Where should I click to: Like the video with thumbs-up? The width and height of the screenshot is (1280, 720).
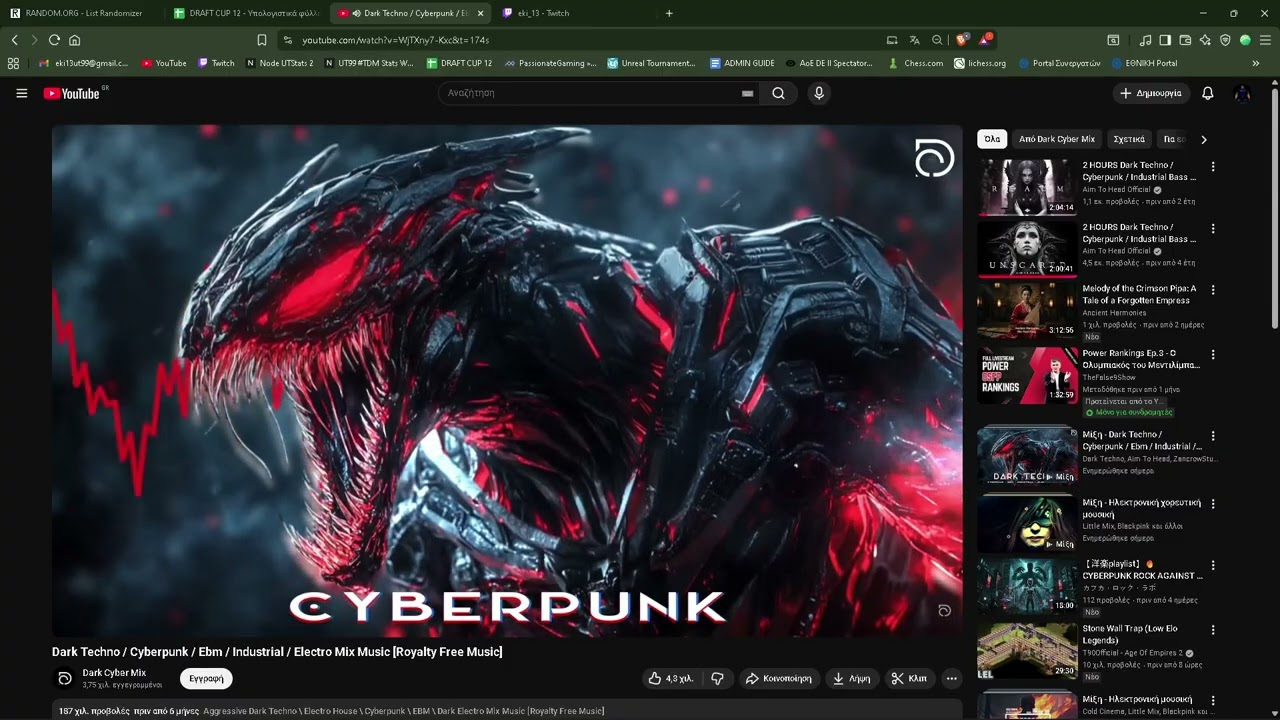pyautogui.click(x=670, y=678)
